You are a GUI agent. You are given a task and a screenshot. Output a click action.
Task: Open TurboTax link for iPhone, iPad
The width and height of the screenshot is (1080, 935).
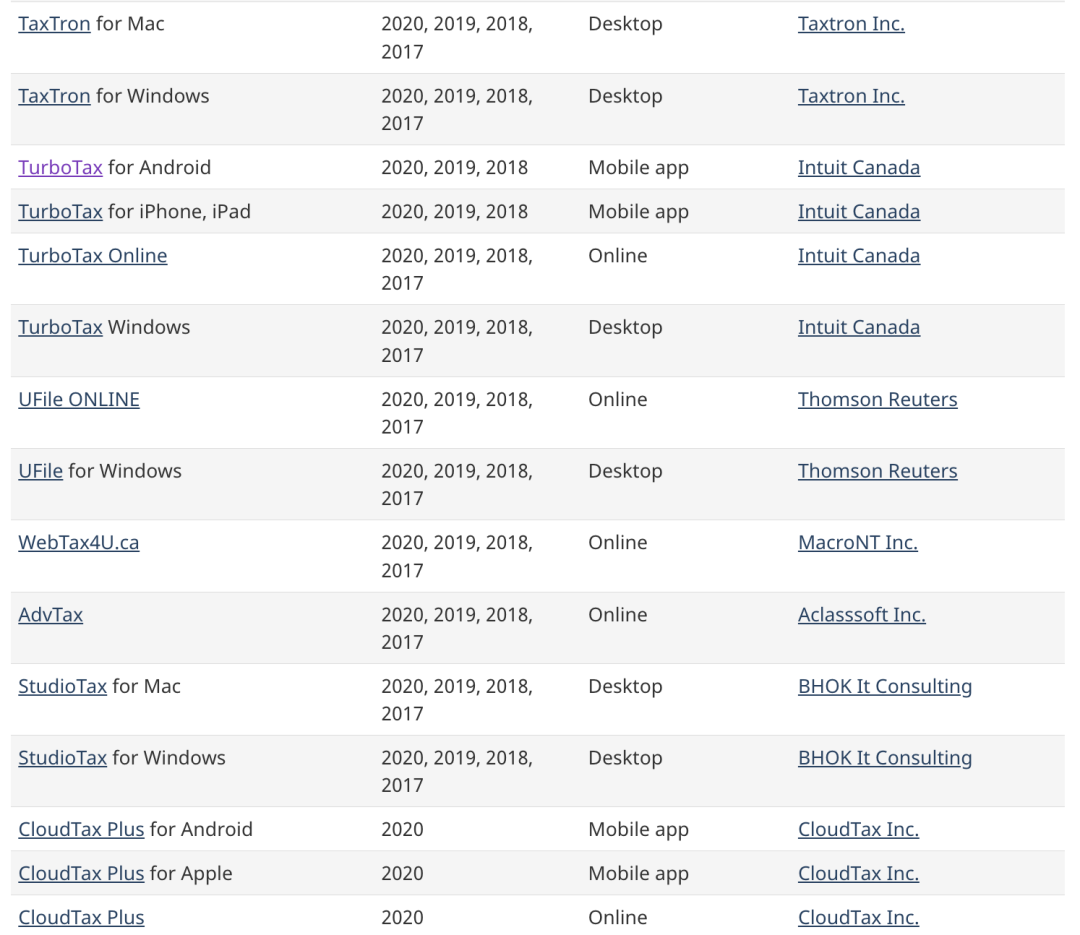pos(60,212)
